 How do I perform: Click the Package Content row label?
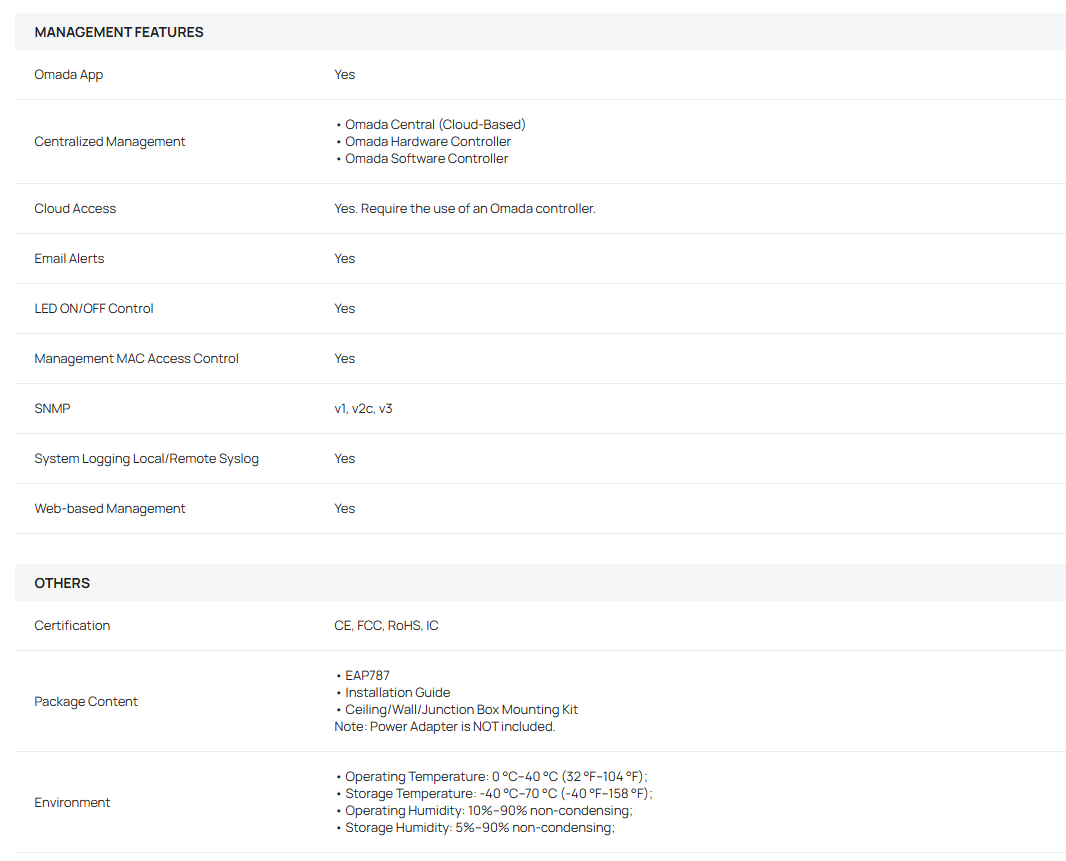click(86, 702)
